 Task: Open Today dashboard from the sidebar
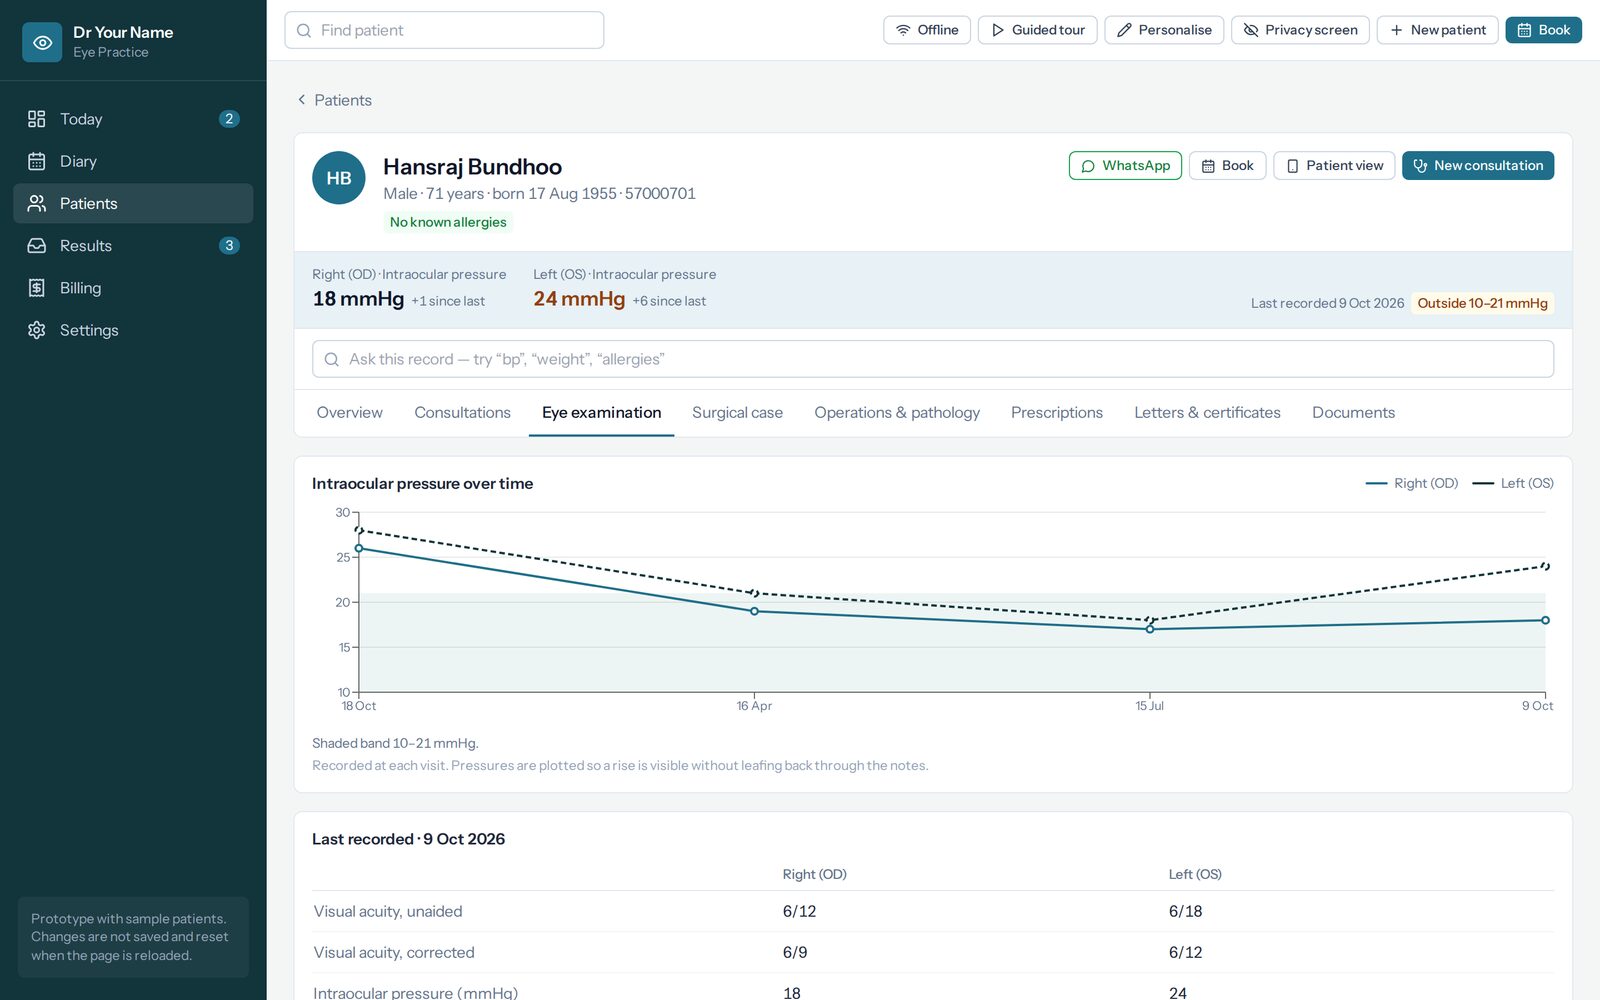(x=133, y=119)
